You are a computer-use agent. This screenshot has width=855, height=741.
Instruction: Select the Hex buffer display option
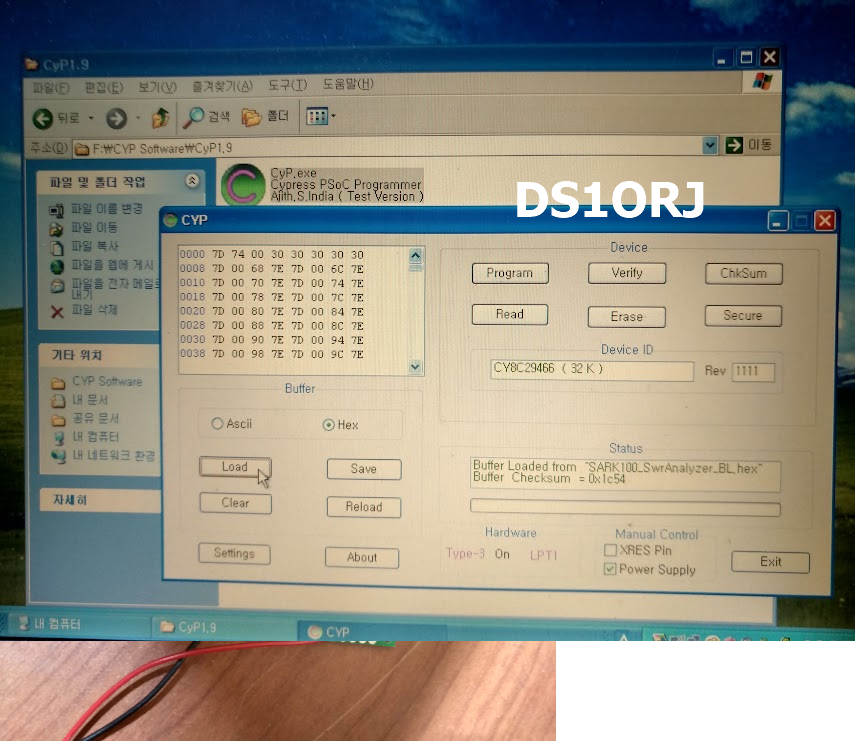pos(341,425)
